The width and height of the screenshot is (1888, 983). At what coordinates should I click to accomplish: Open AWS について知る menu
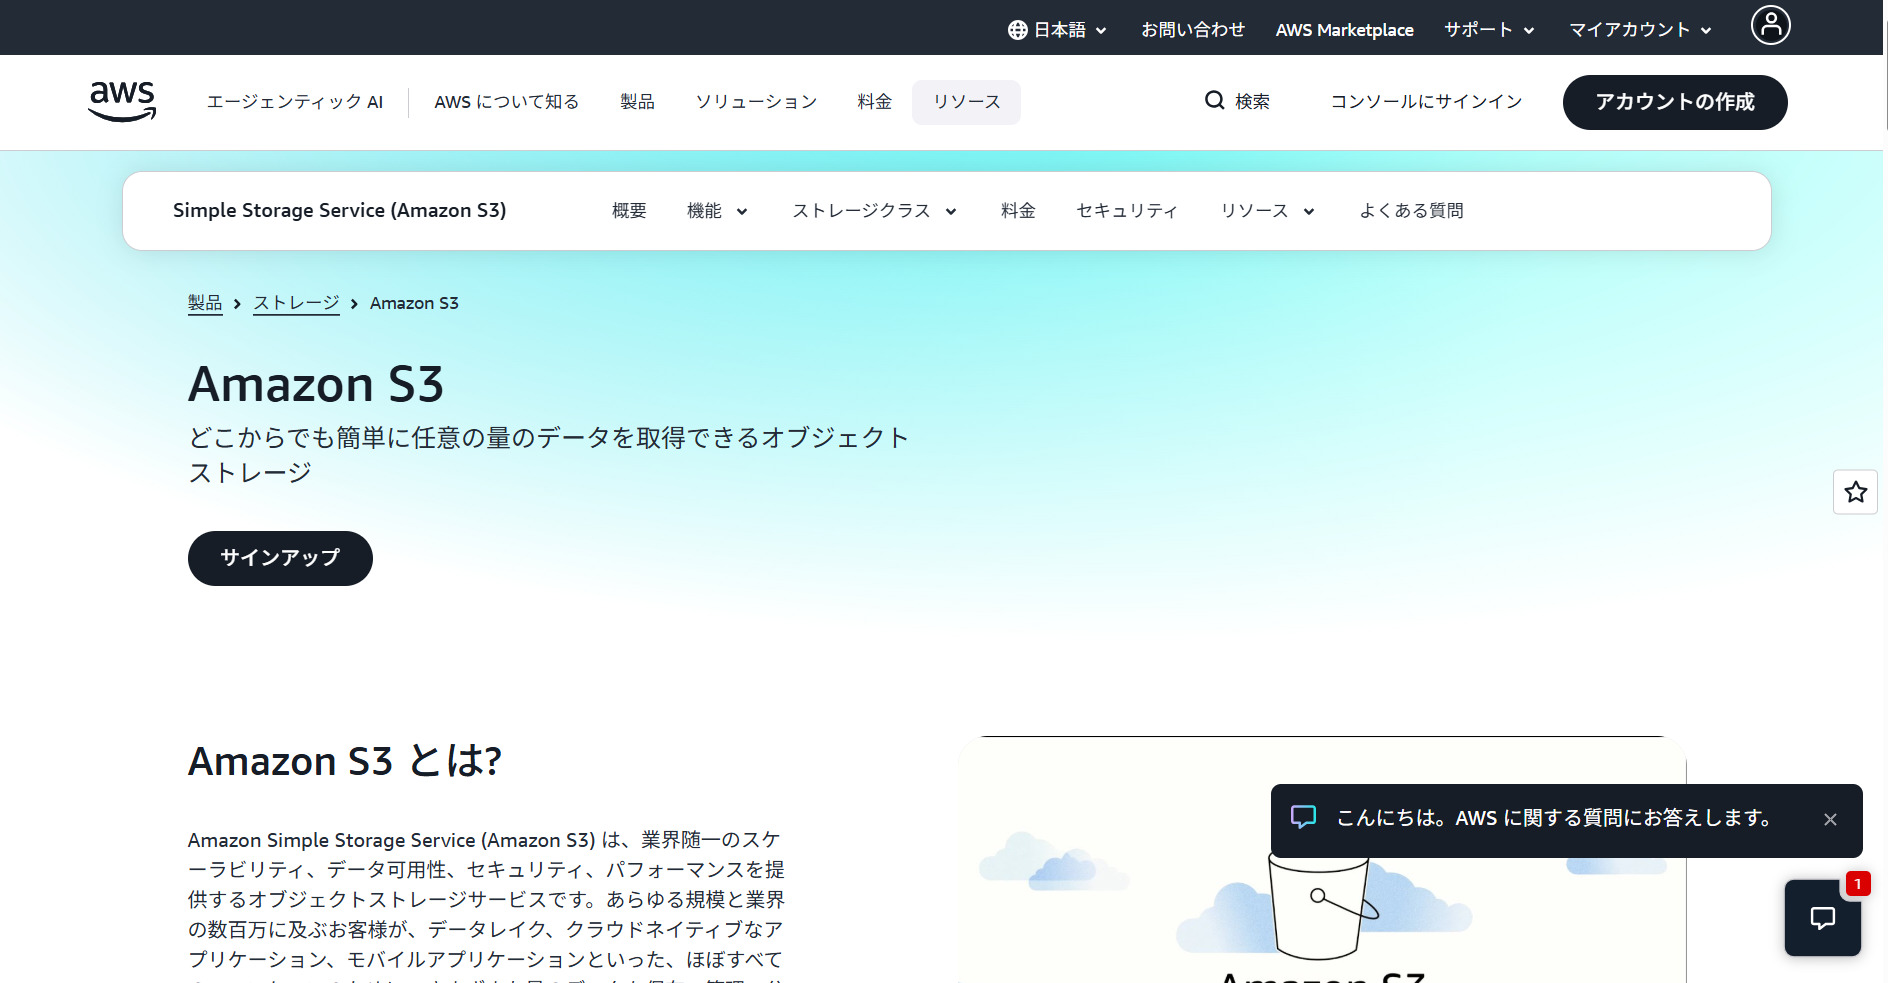pos(506,102)
